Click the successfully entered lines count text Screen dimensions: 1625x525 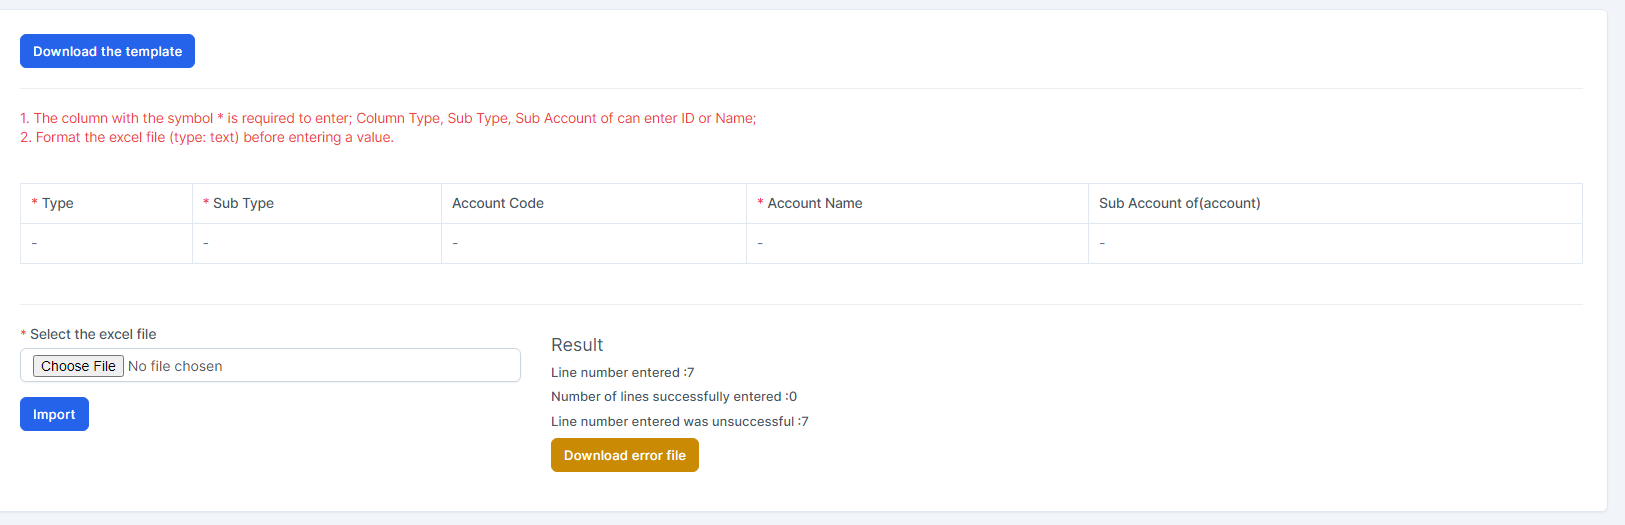[673, 397]
